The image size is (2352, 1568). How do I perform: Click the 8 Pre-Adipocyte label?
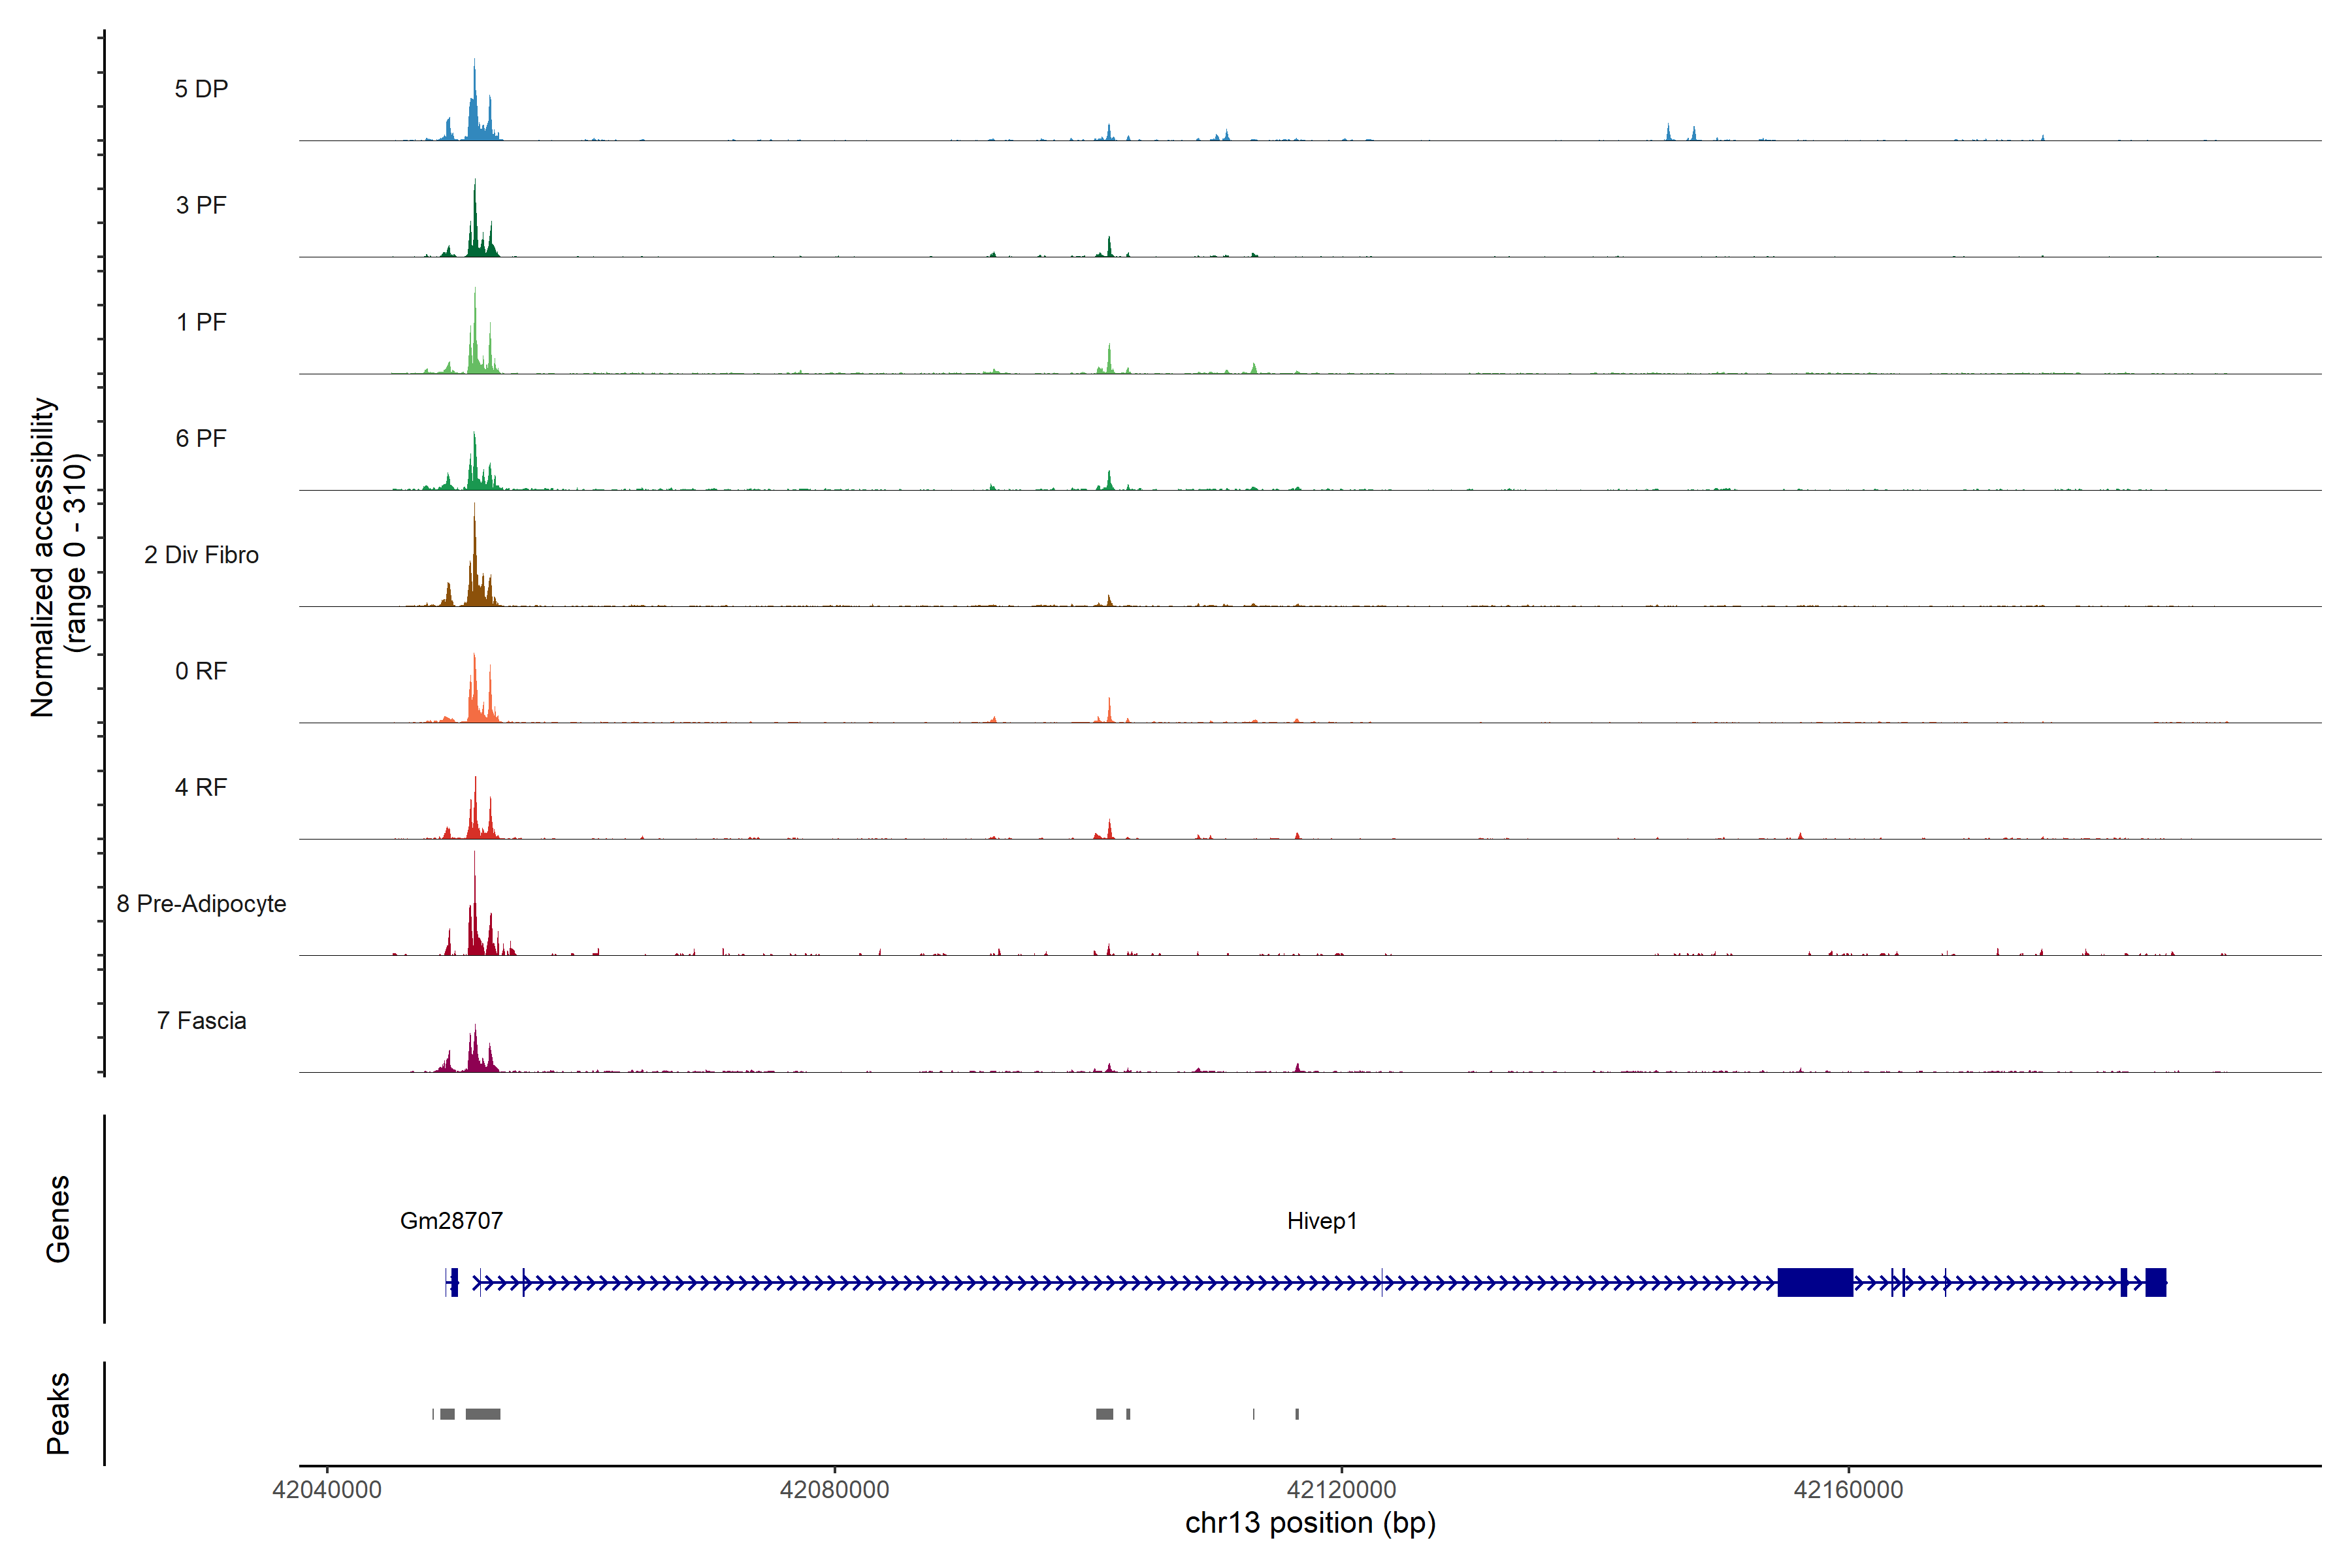(201, 904)
